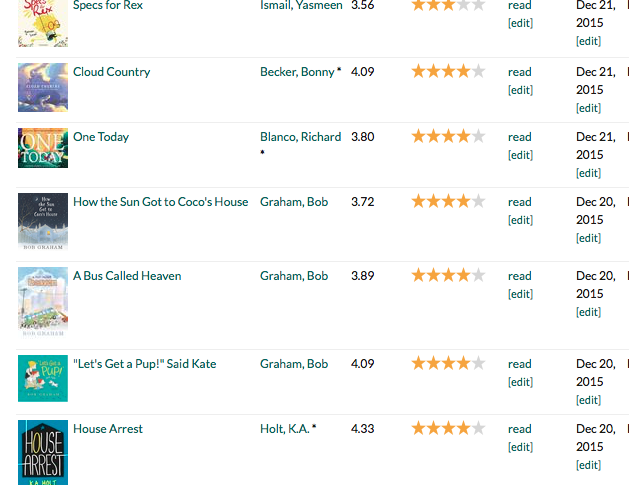Open the Cloud Country book cover thumbnail
629x485 pixels.
pos(43,87)
